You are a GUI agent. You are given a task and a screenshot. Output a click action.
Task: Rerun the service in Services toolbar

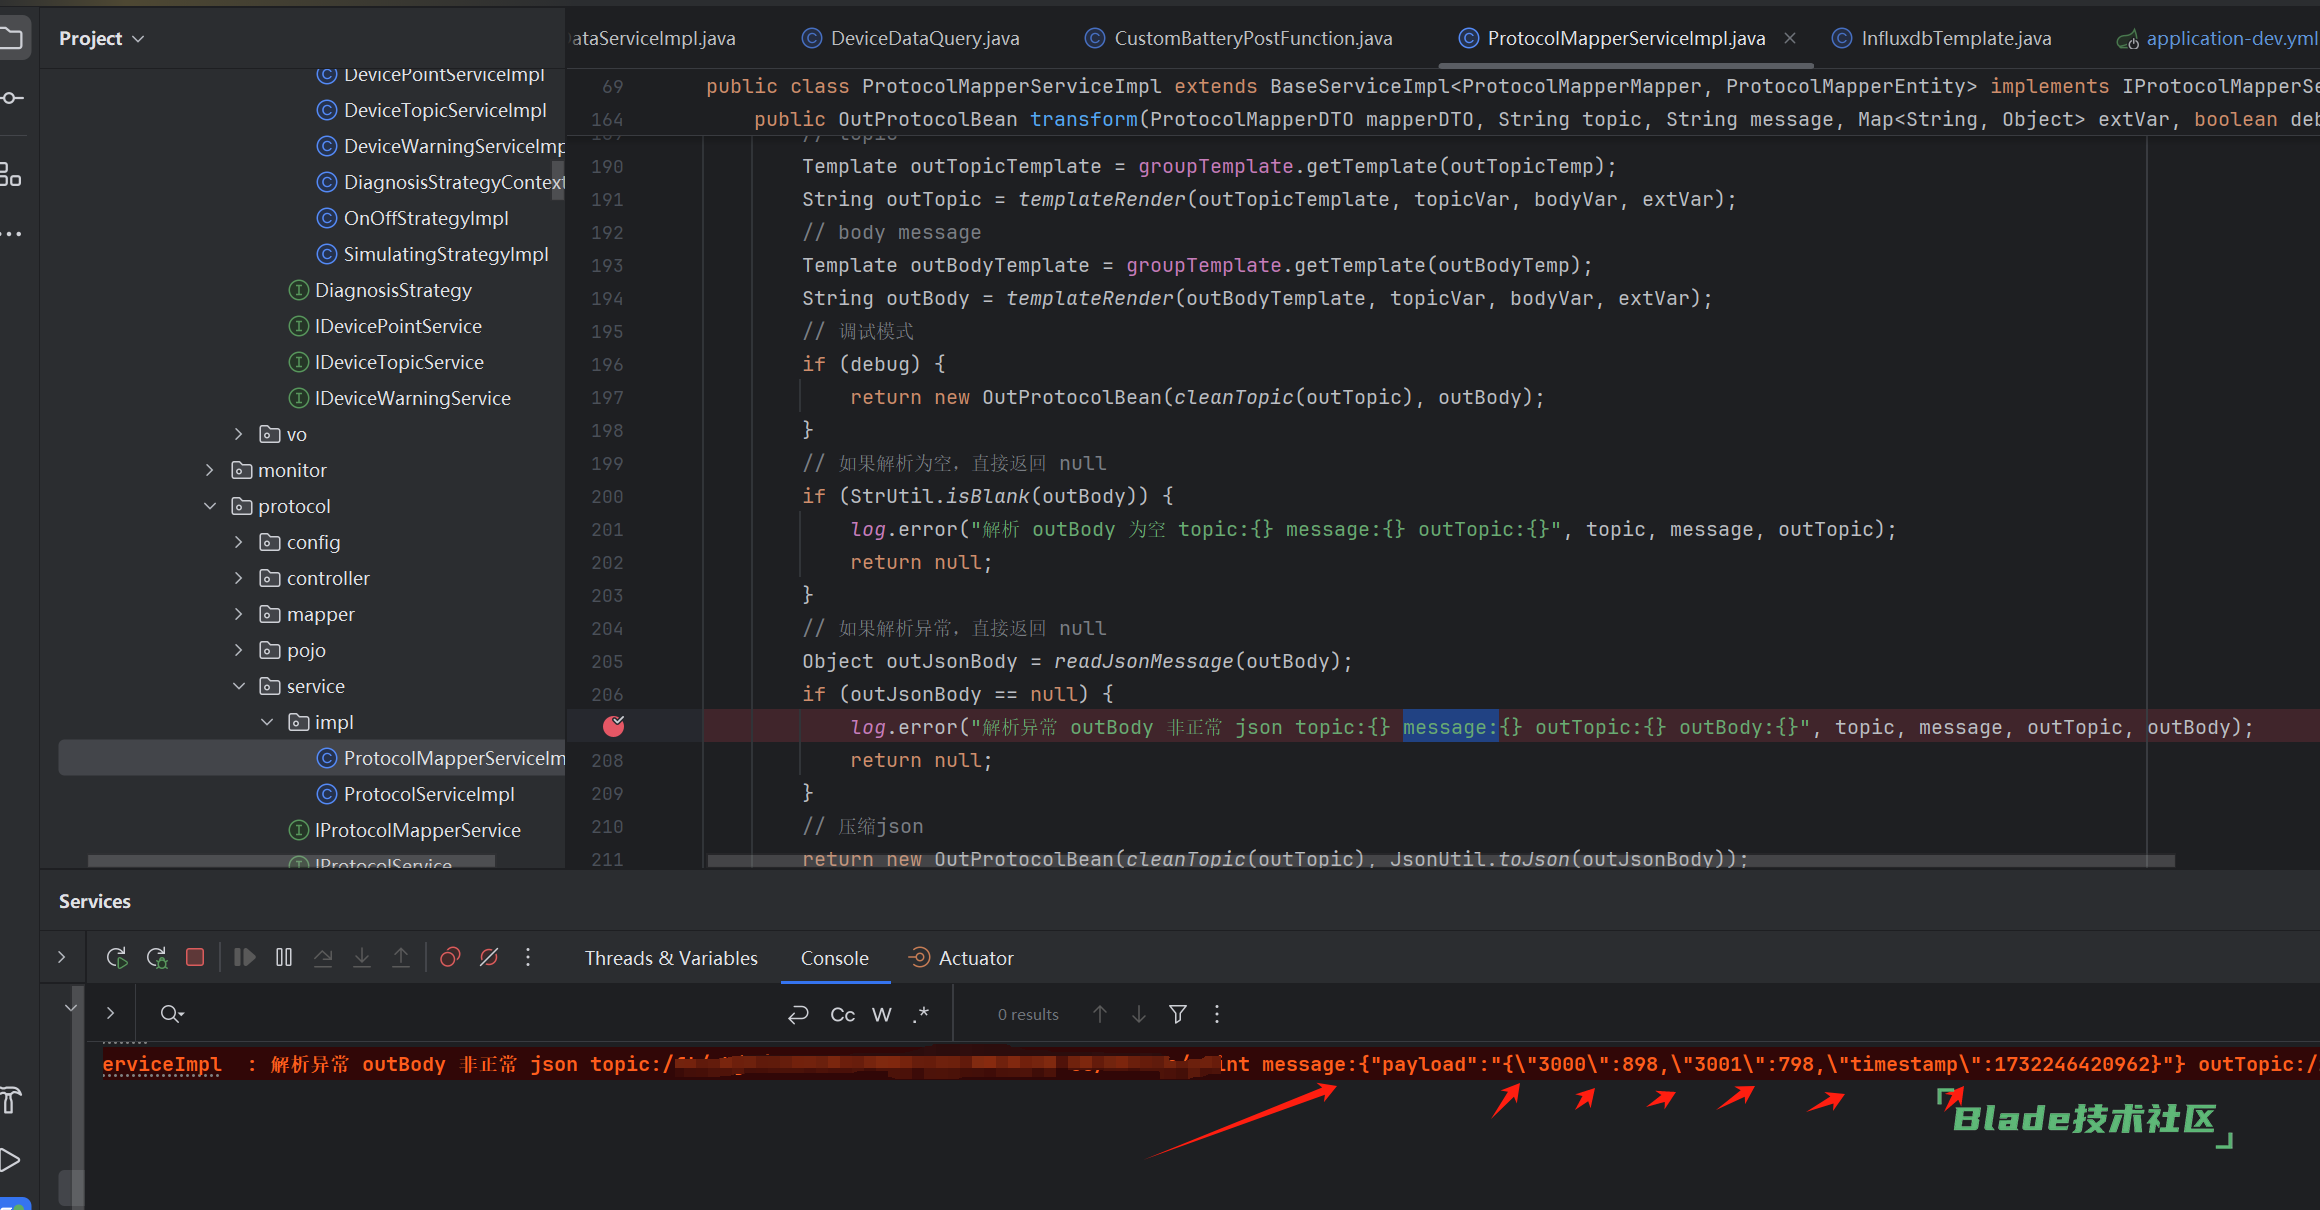[x=117, y=957]
